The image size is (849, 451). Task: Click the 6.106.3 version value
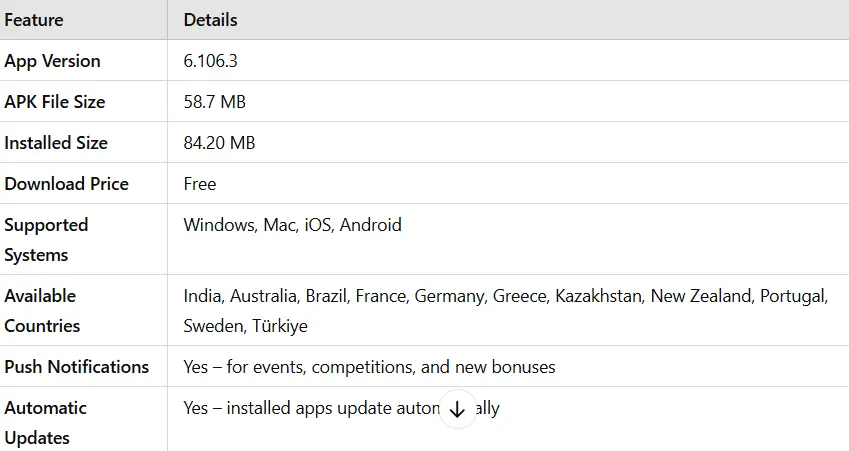point(210,61)
